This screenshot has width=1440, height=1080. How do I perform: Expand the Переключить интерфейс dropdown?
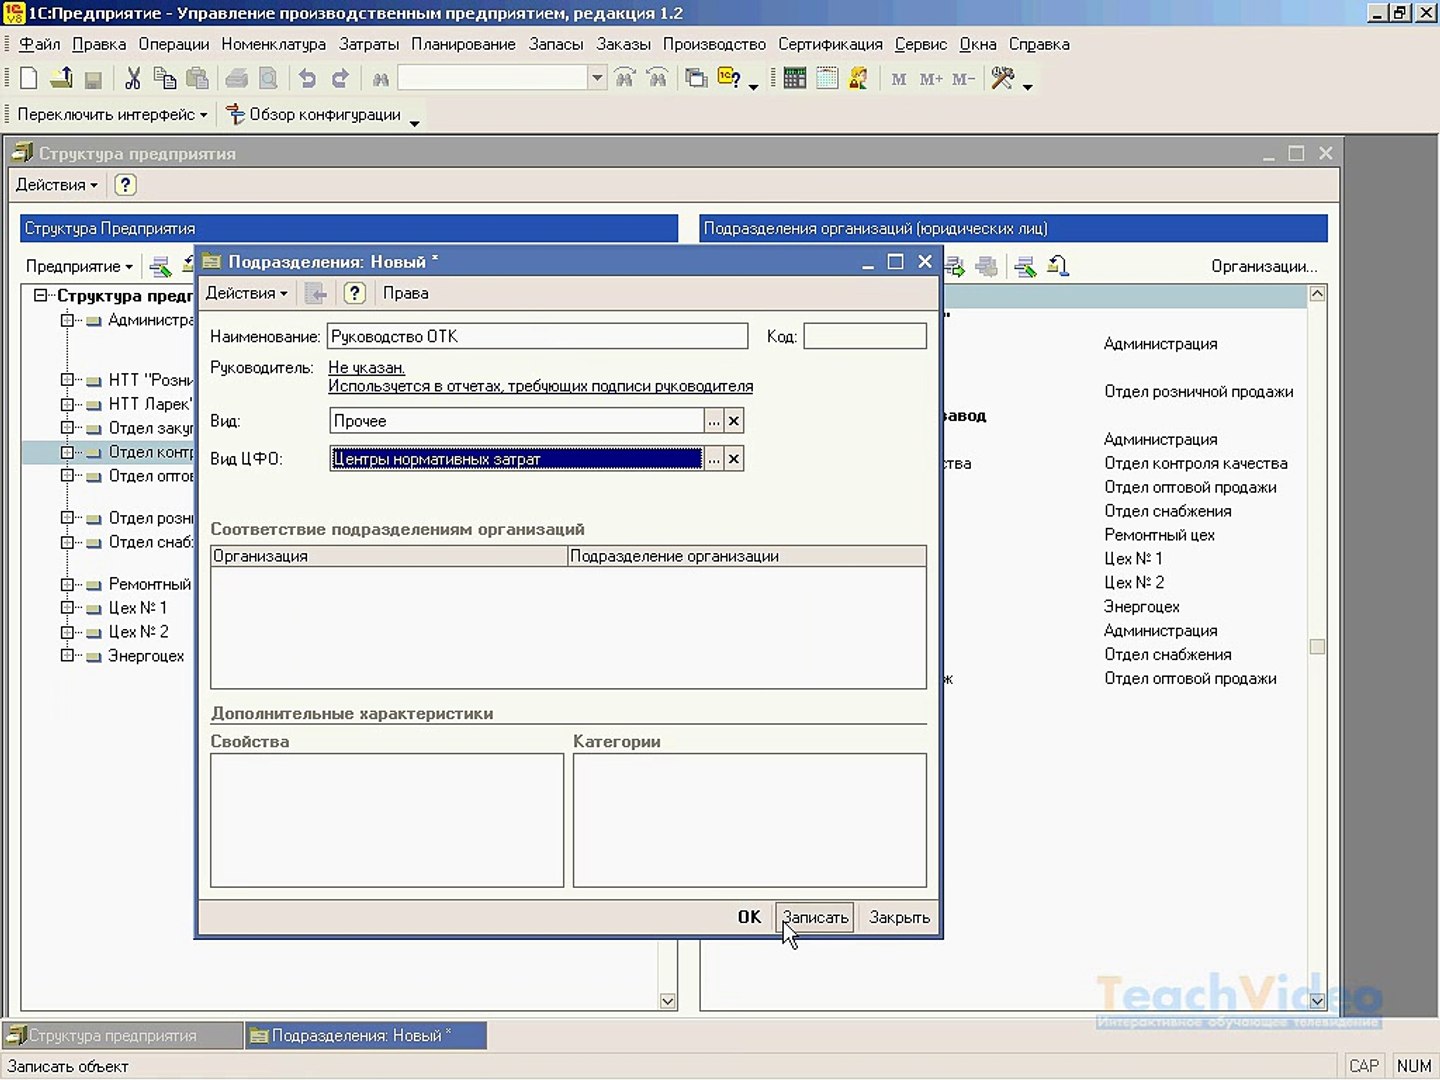tap(112, 115)
